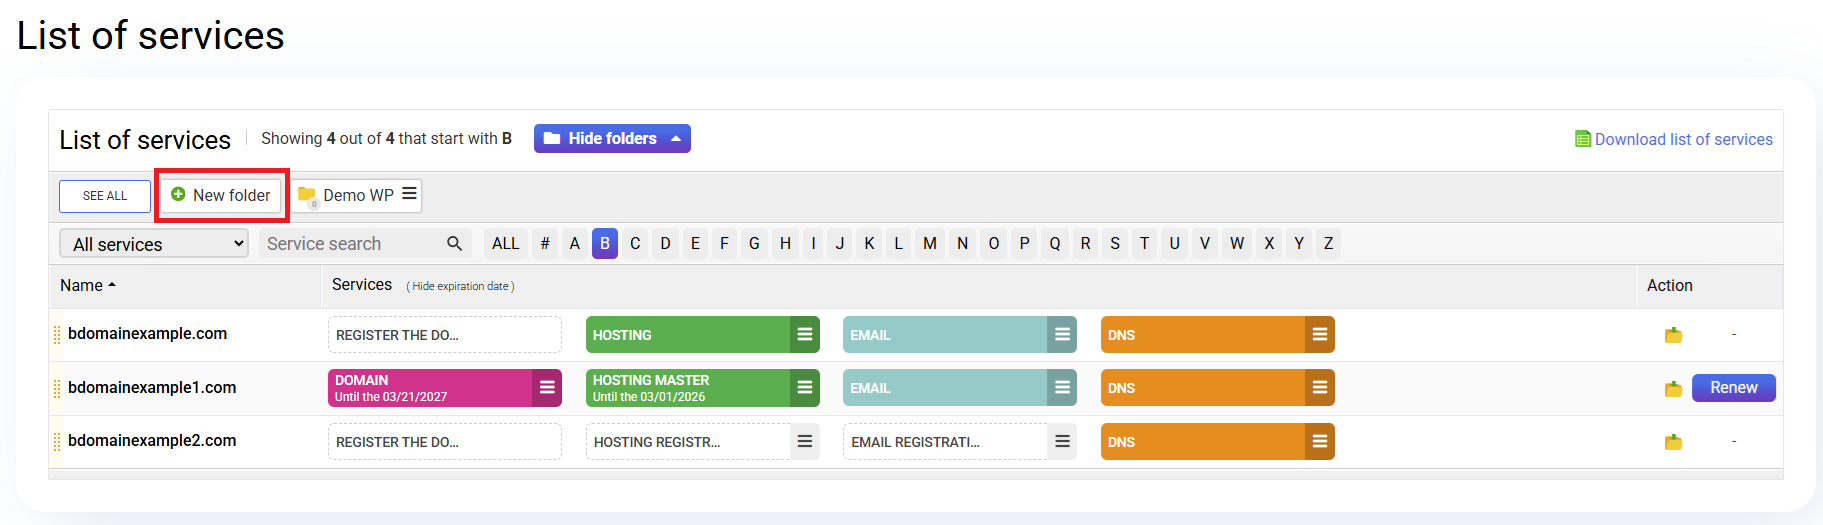1823x525 pixels.
Task: Toggle Hide folders button
Action: tap(612, 139)
